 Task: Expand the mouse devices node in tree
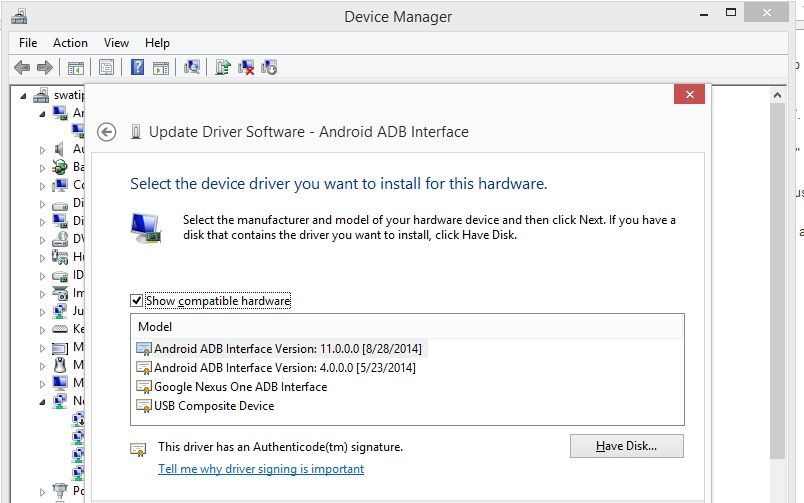[x=43, y=365]
